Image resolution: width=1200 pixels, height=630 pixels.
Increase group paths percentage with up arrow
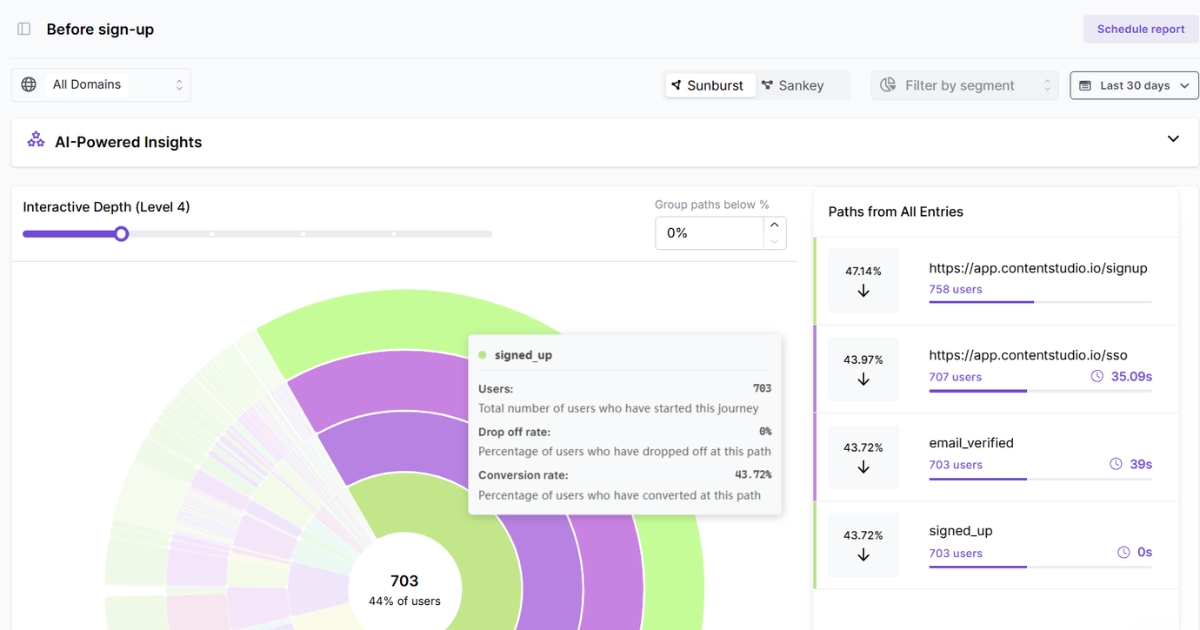[774, 225]
